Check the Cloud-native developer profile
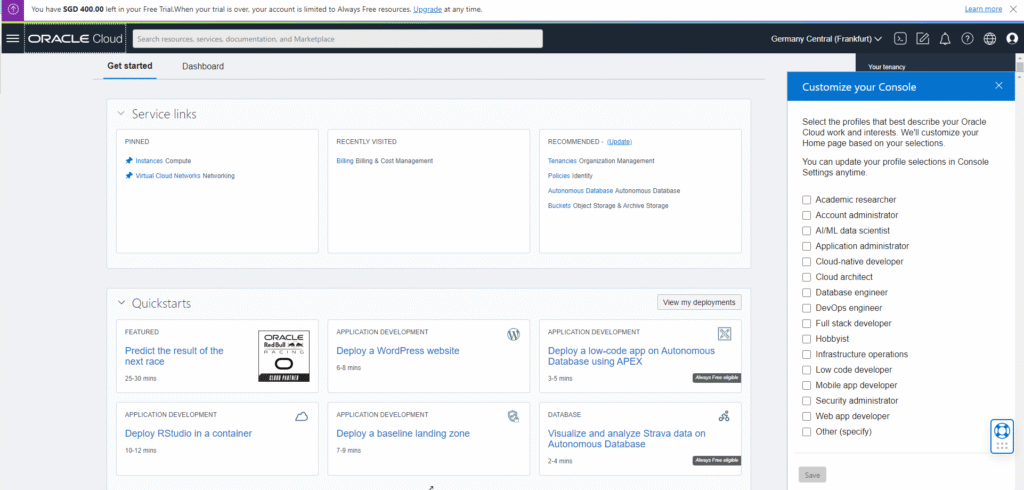Screen dimensions: 1024x490 (807, 261)
